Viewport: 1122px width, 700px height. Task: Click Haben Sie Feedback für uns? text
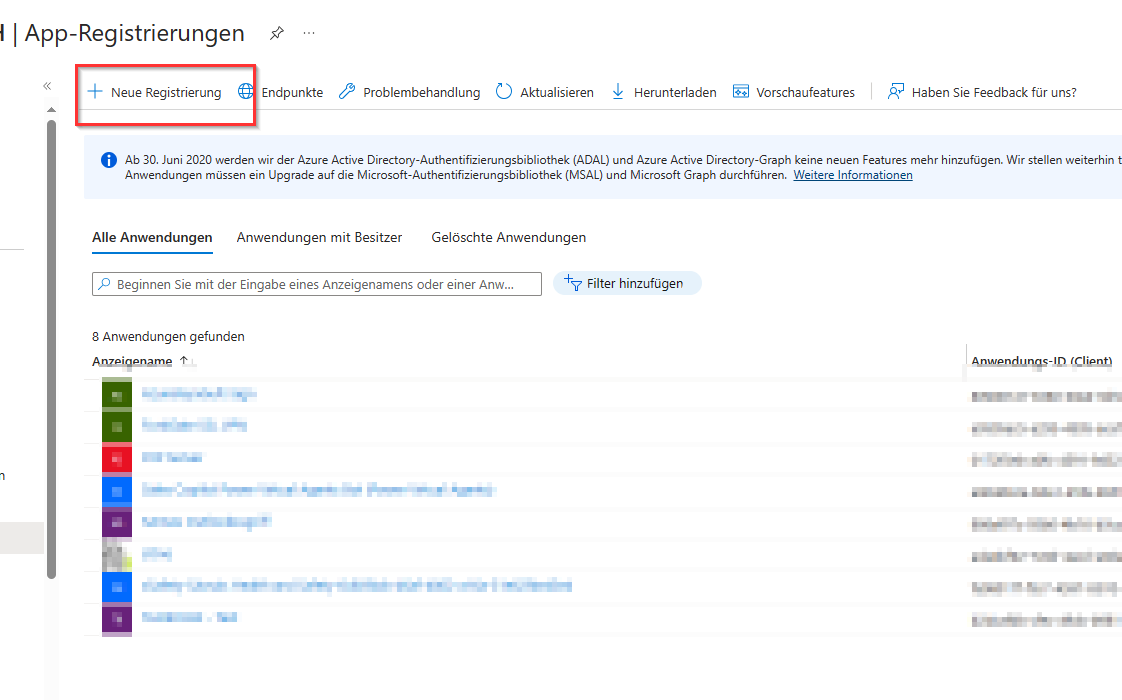coord(994,92)
